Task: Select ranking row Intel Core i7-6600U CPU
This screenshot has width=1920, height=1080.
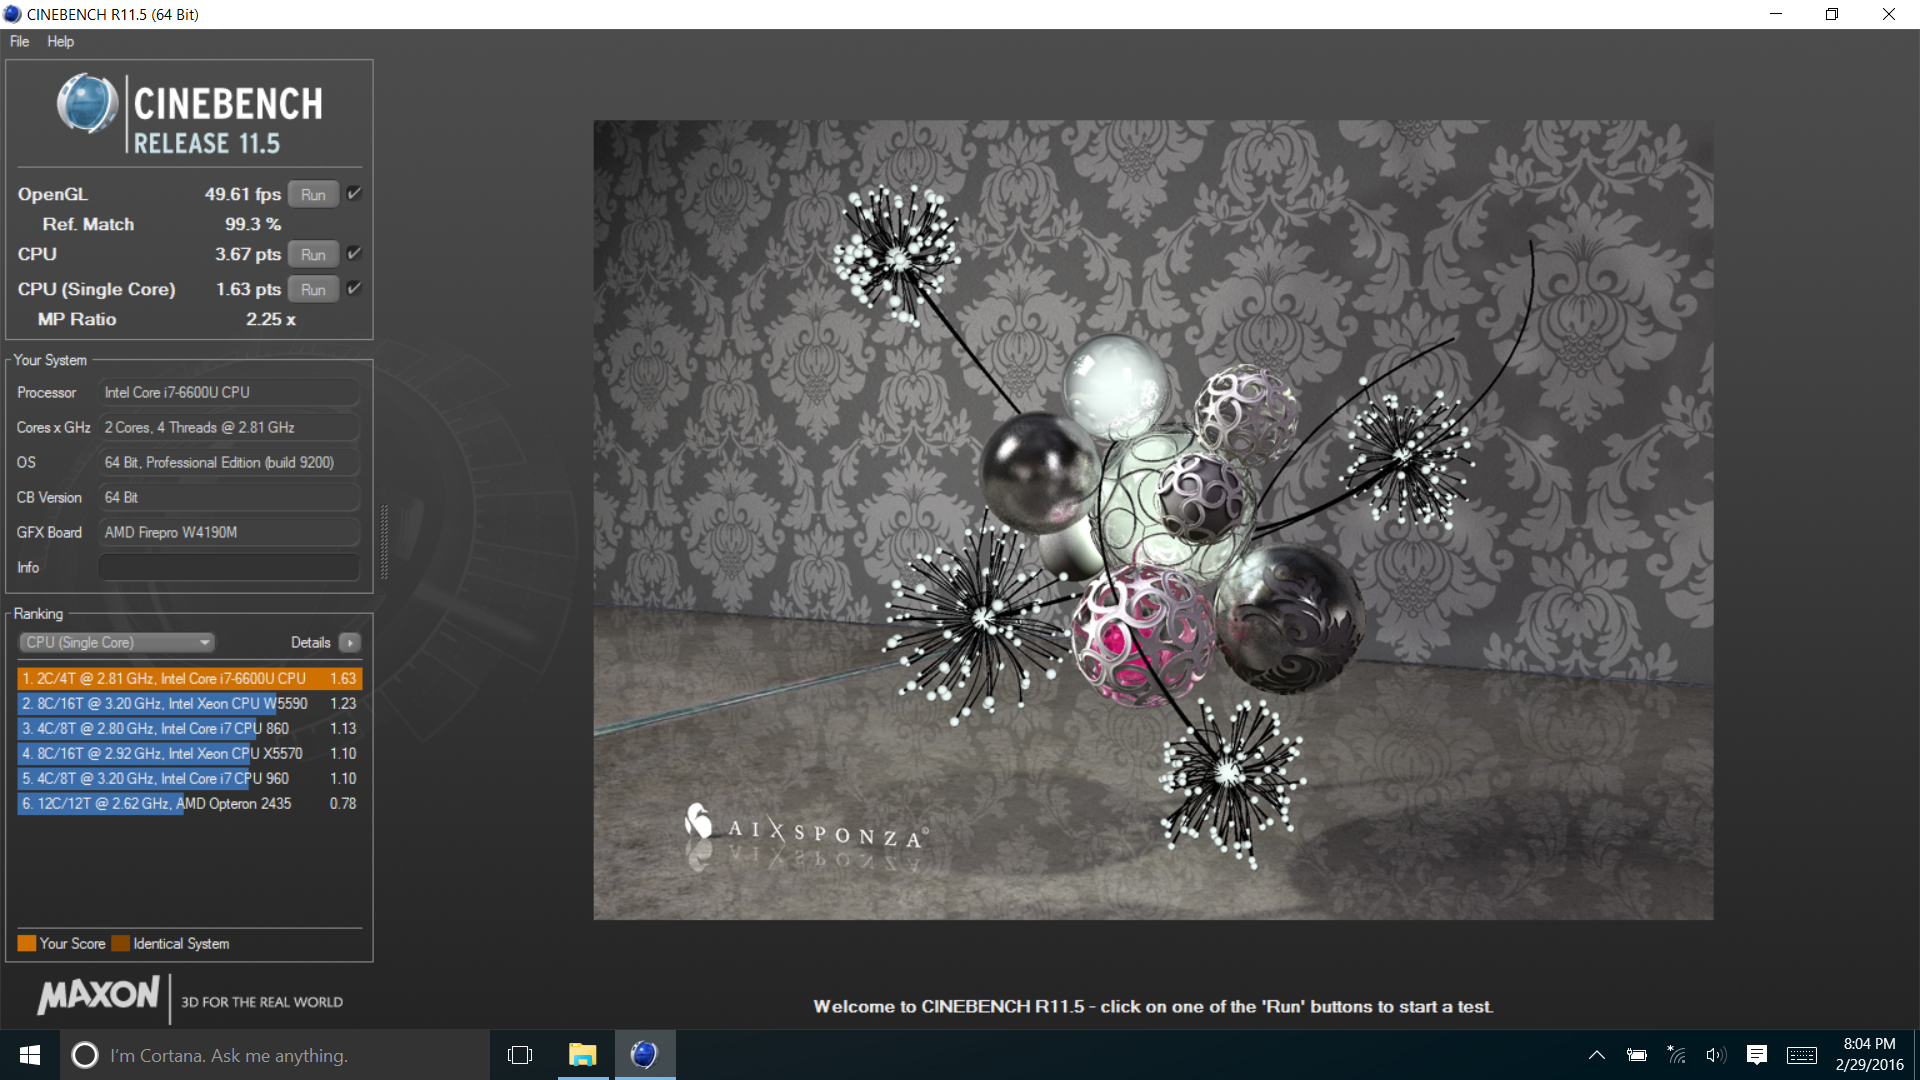Action: coord(189,678)
